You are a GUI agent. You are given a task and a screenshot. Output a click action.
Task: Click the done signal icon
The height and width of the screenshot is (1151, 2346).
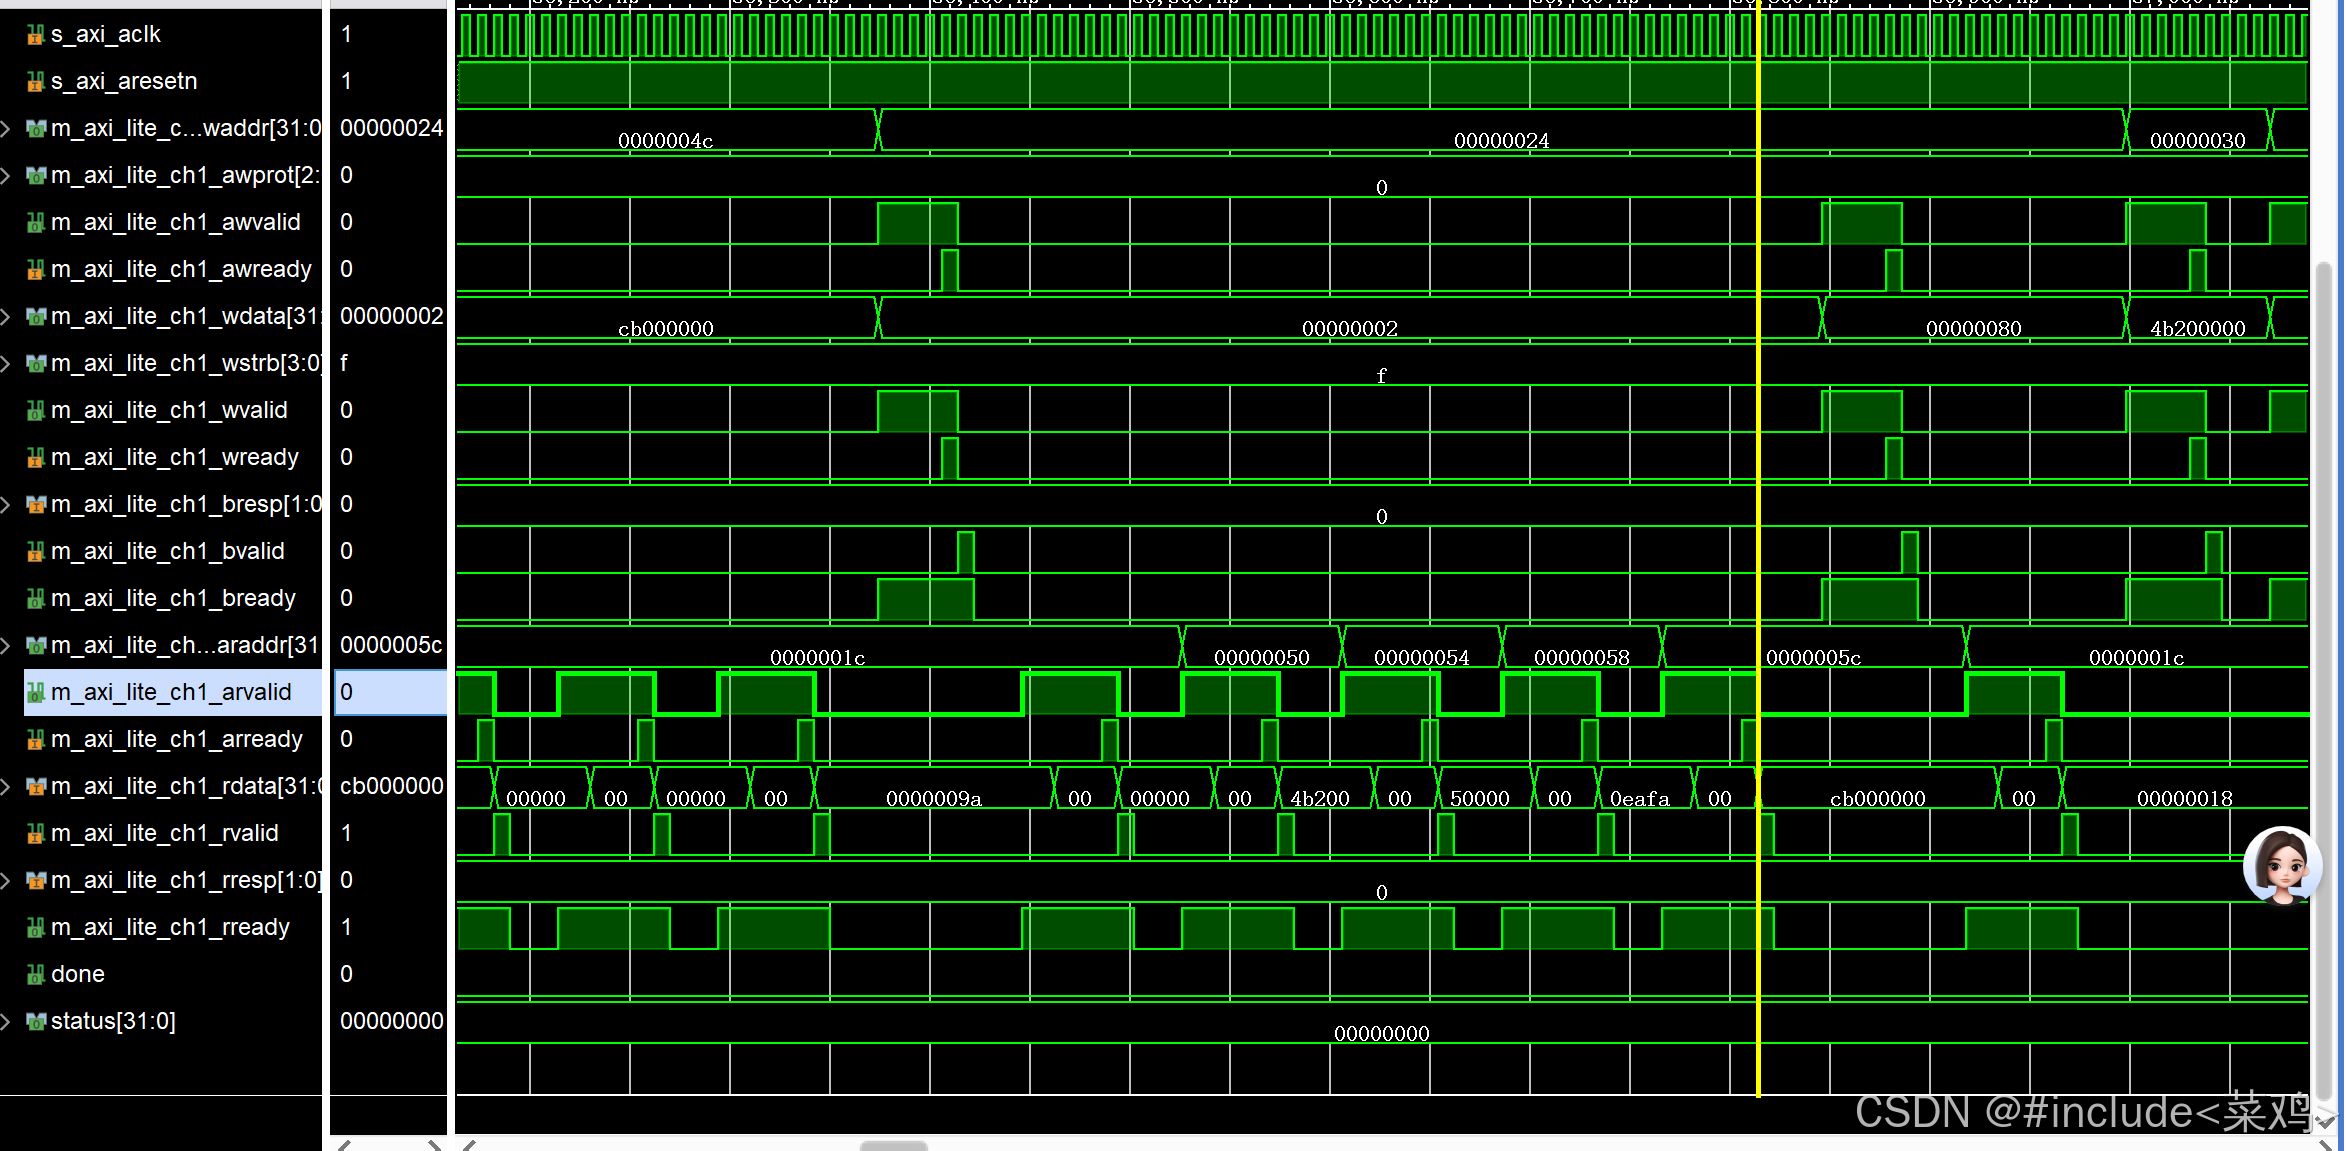point(36,974)
